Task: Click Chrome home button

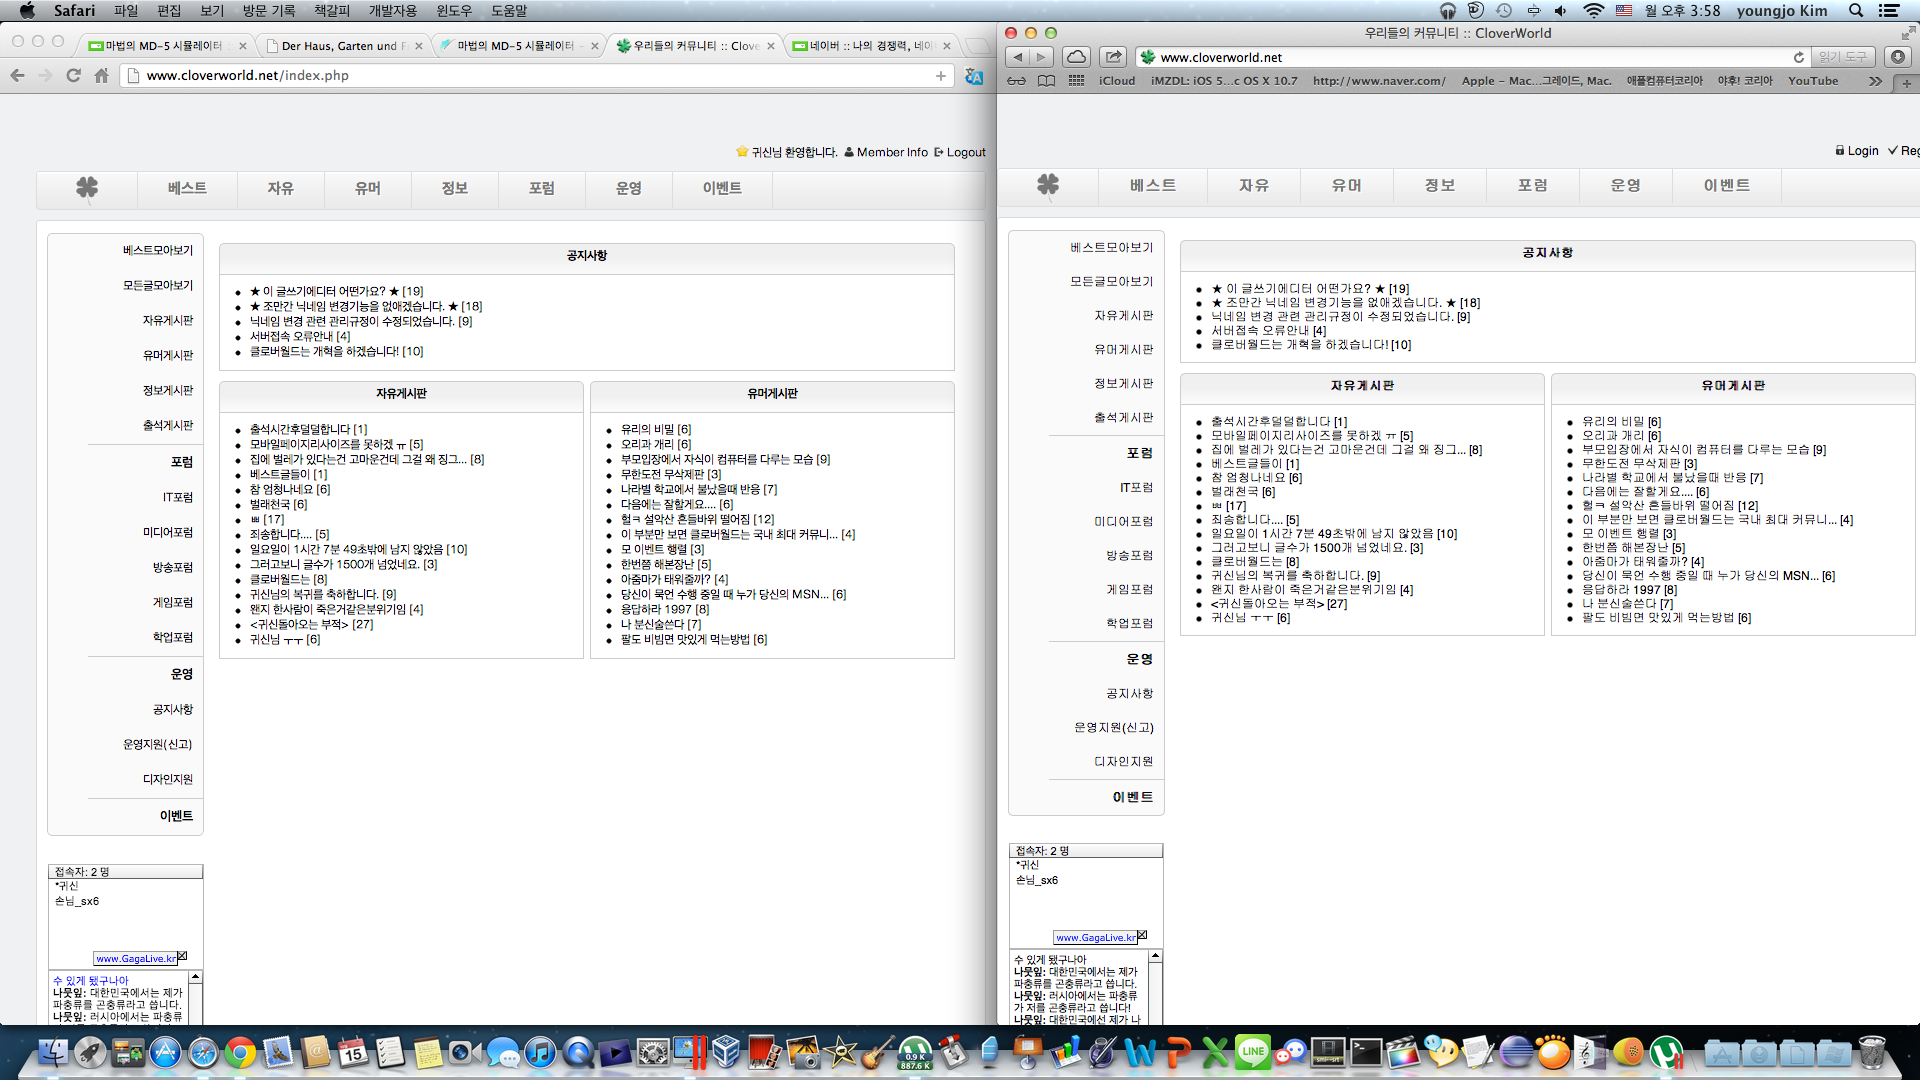Action: pos(101,76)
